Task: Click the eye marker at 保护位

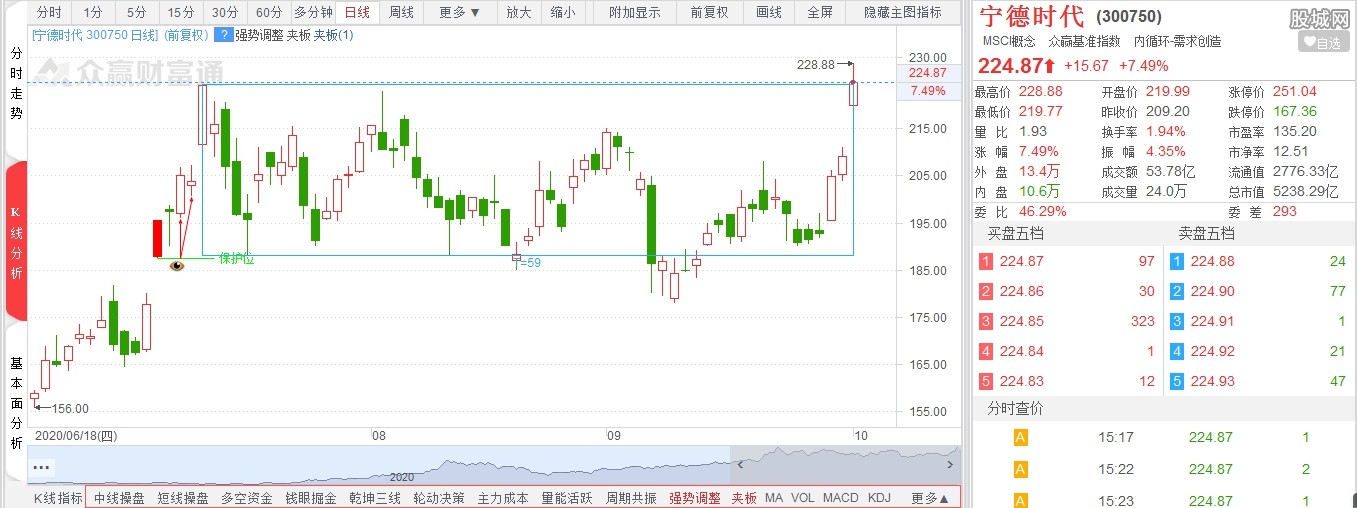Action: pos(177,265)
